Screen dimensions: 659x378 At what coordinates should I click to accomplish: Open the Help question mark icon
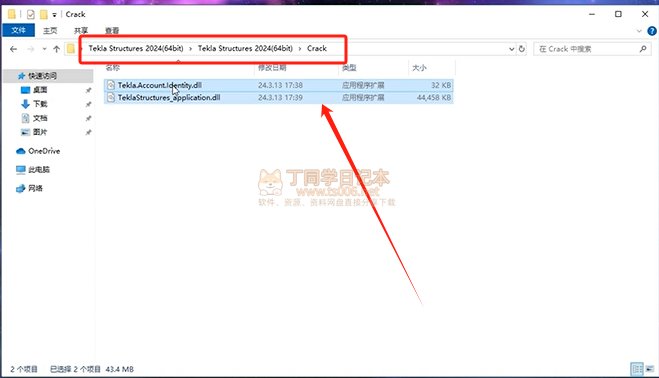(652, 31)
